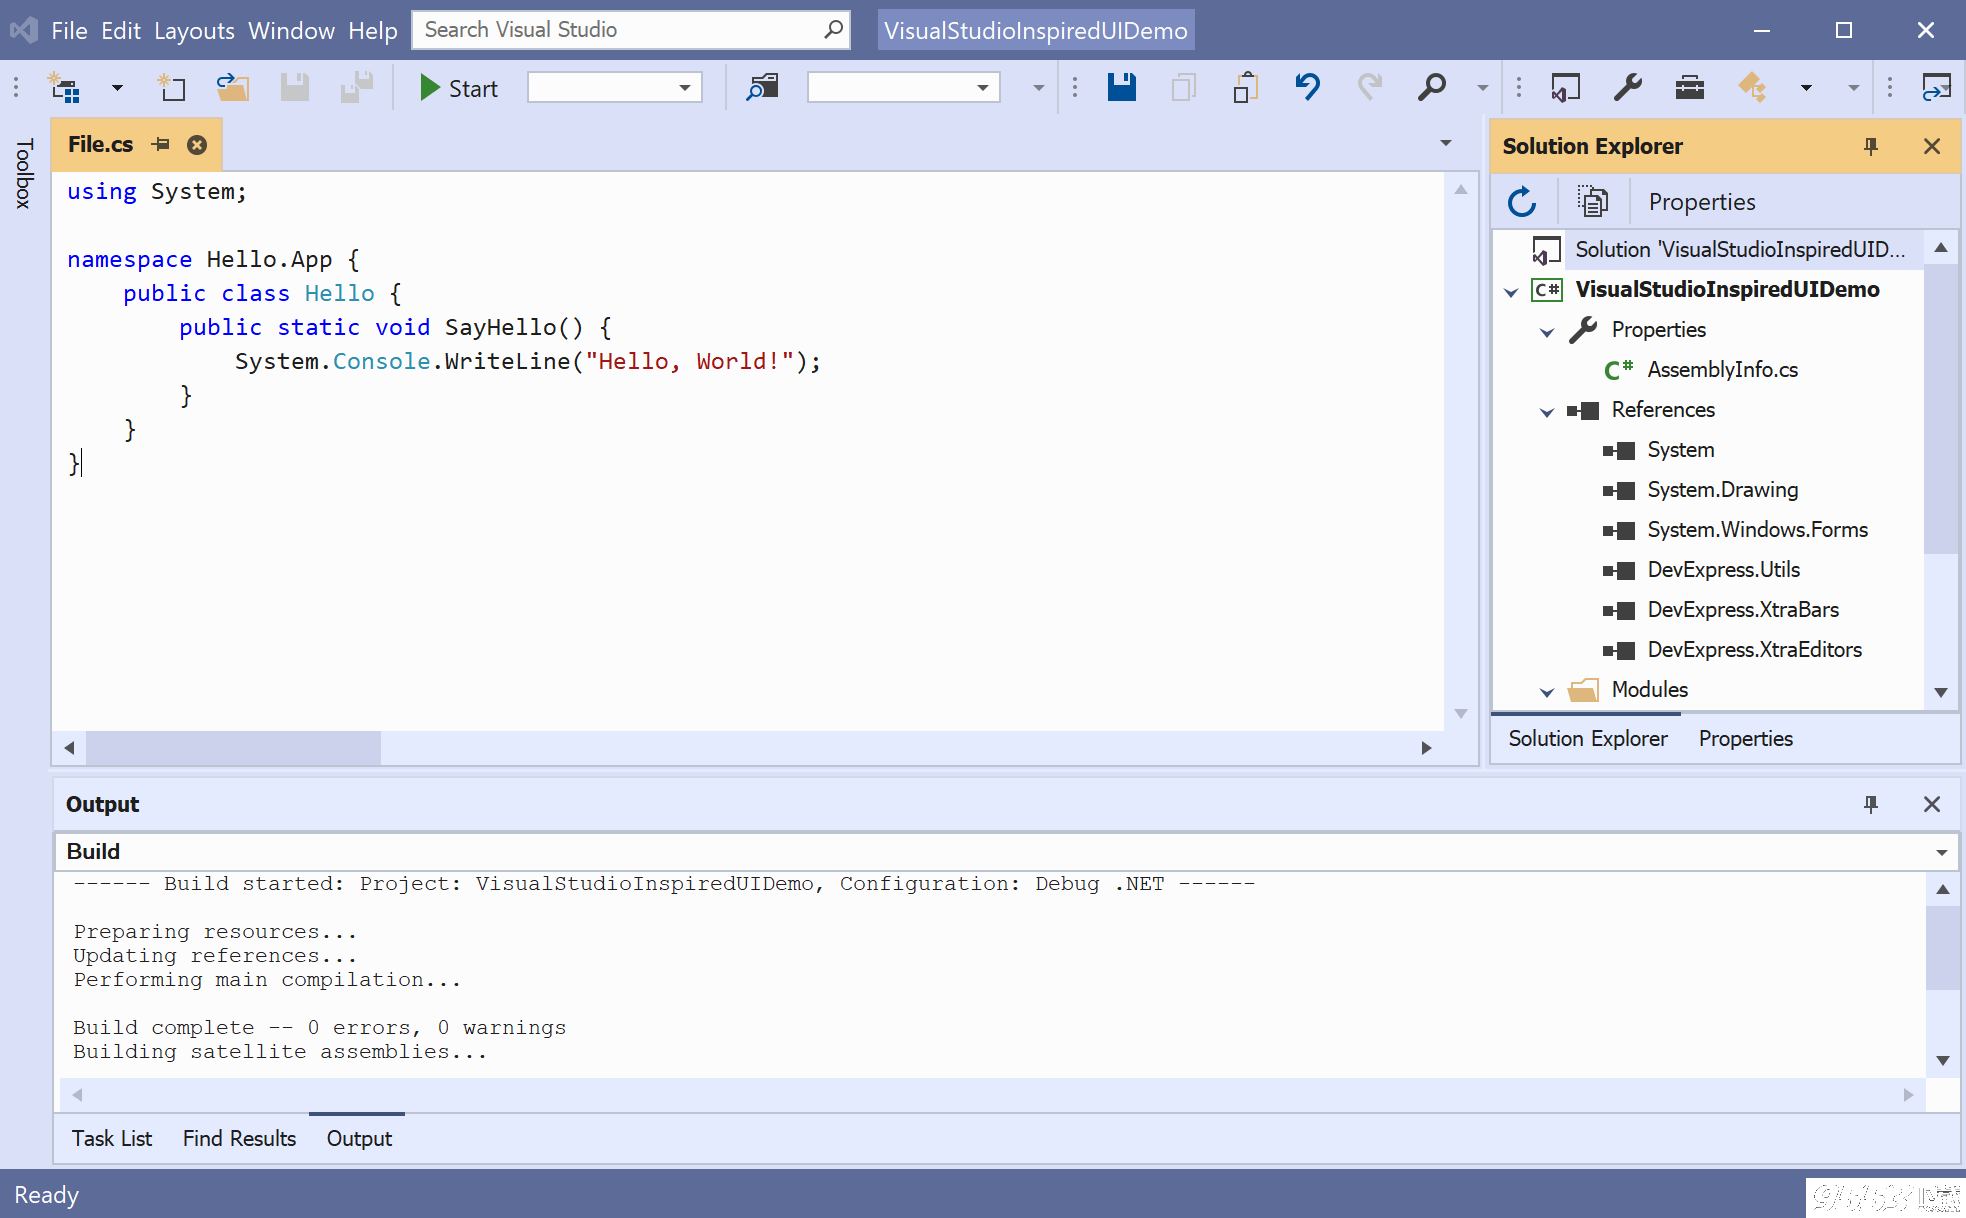Click the Redo arrow icon
The image size is (1966, 1218).
[1370, 88]
